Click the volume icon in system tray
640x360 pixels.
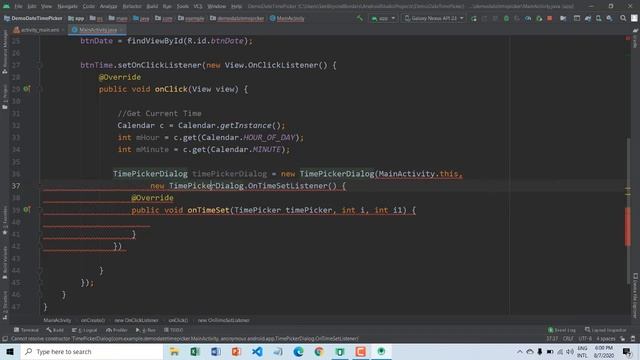570,351
